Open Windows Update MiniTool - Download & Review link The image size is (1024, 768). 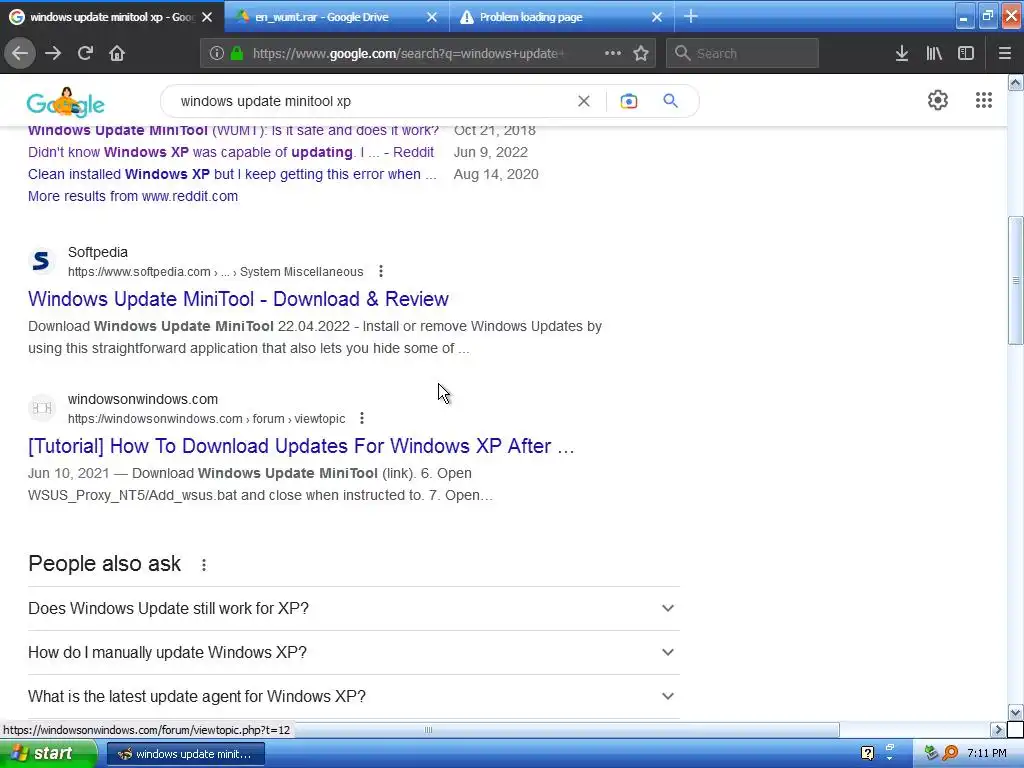pyautogui.click(x=238, y=298)
